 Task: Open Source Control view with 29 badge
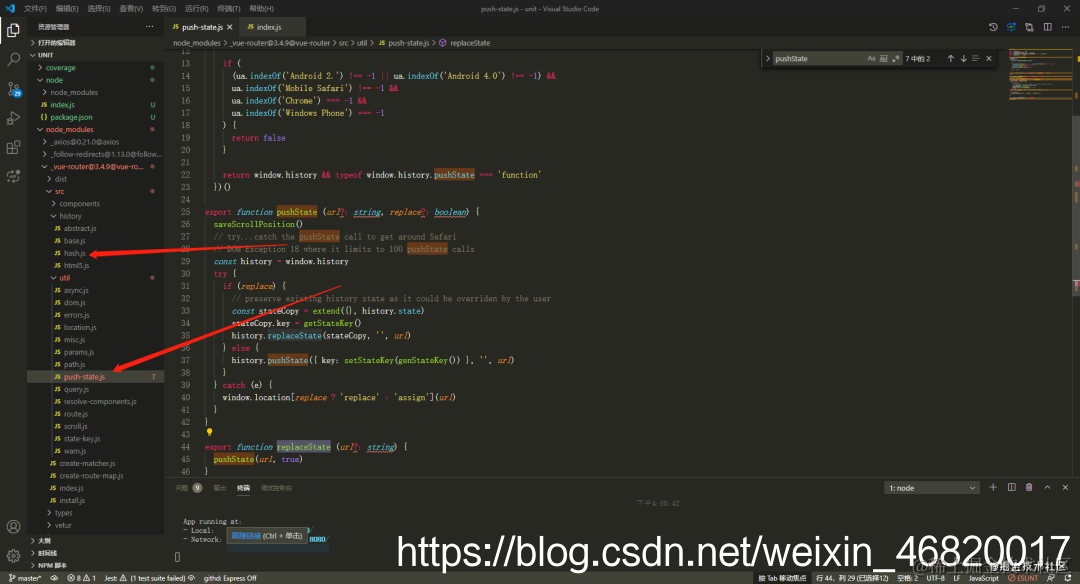click(13, 90)
